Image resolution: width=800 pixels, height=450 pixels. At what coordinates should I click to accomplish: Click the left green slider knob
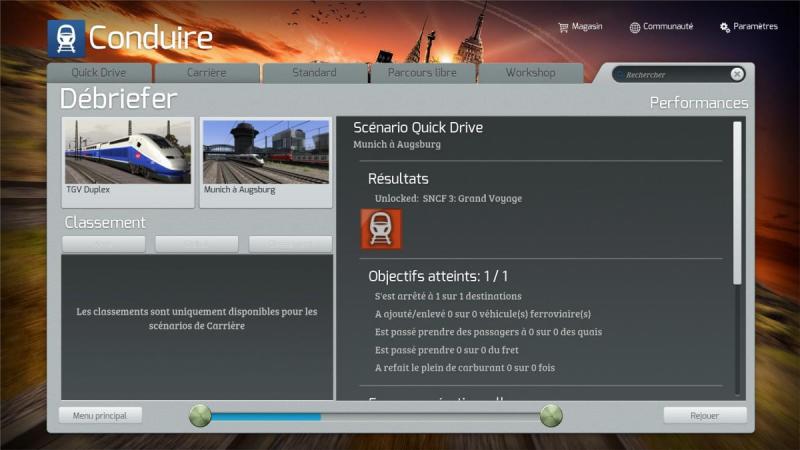pyautogui.click(x=200, y=416)
